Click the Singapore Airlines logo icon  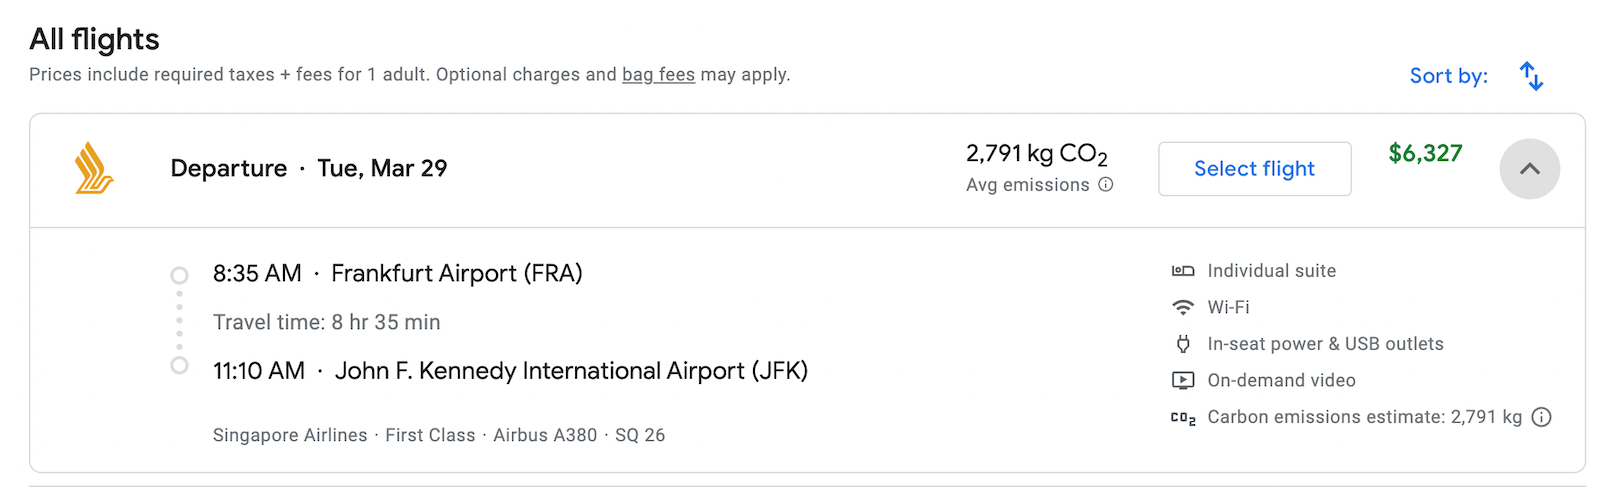point(94,168)
